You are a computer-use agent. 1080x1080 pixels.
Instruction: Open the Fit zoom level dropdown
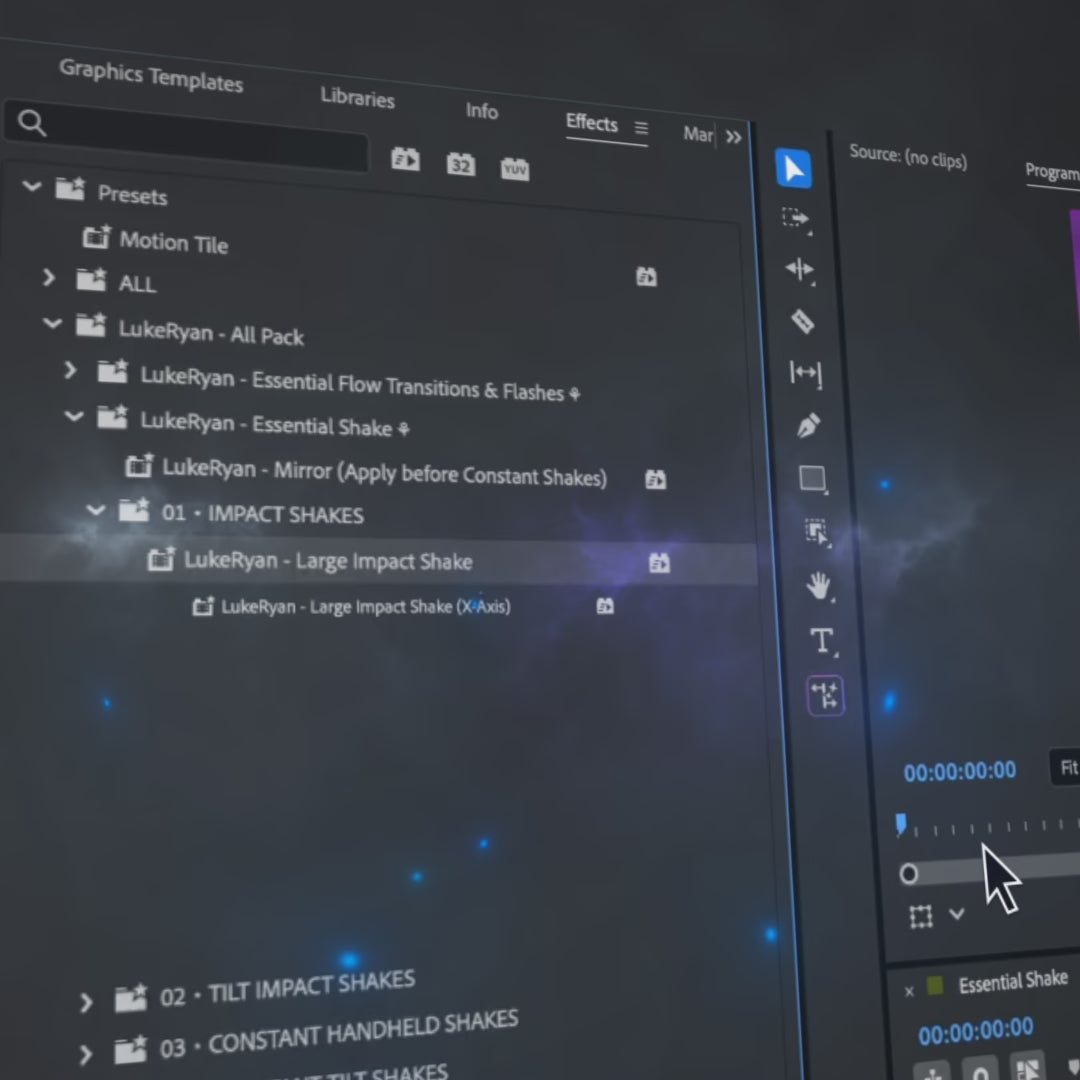1066,768
